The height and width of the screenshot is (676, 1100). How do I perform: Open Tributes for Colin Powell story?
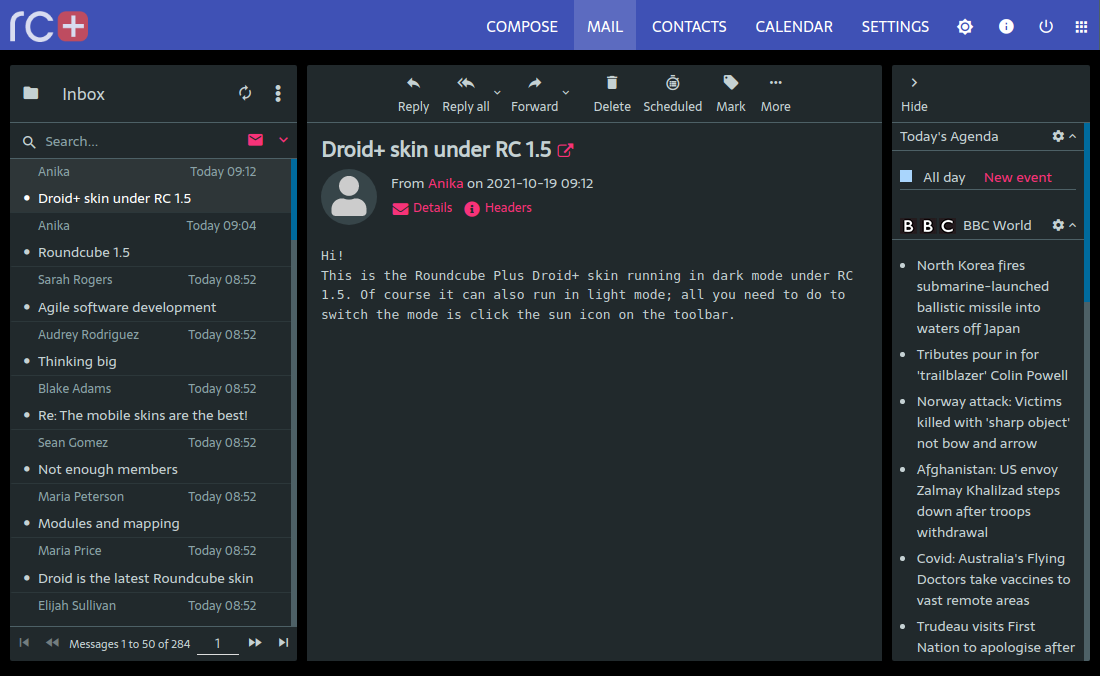pyautogui.click(x=992, y=365)
